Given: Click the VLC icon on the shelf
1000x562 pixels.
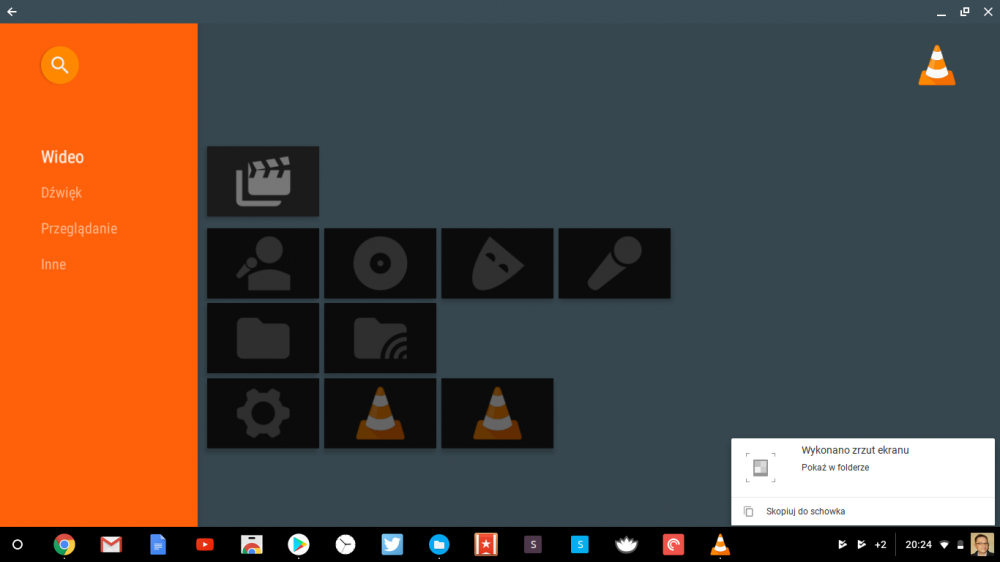Looking at the screenshot, I should click(x=720, y=545).
